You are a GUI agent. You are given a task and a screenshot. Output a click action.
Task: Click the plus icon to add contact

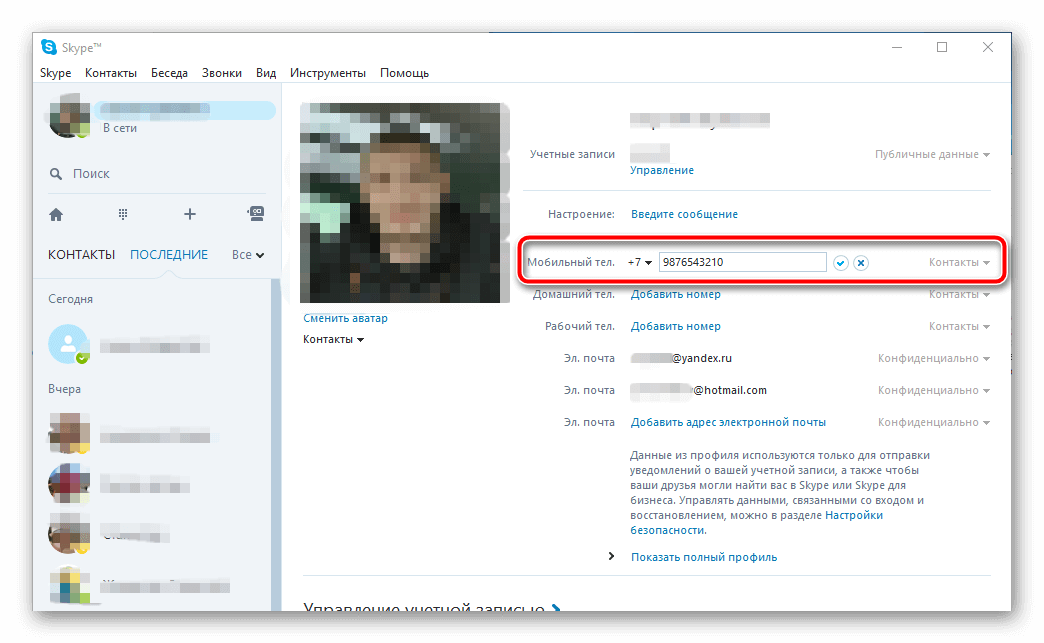pos(190,214)
